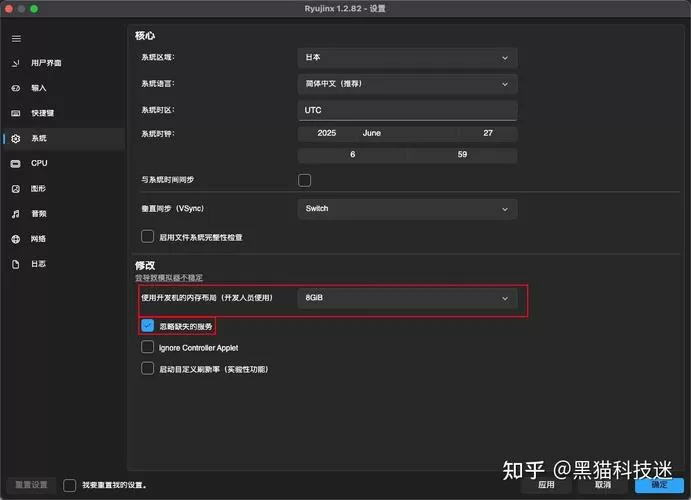Screen dimensions: 691x500
Task: Open the 输入 settings page
Action: pyautogui.click(x=64, y=88)
